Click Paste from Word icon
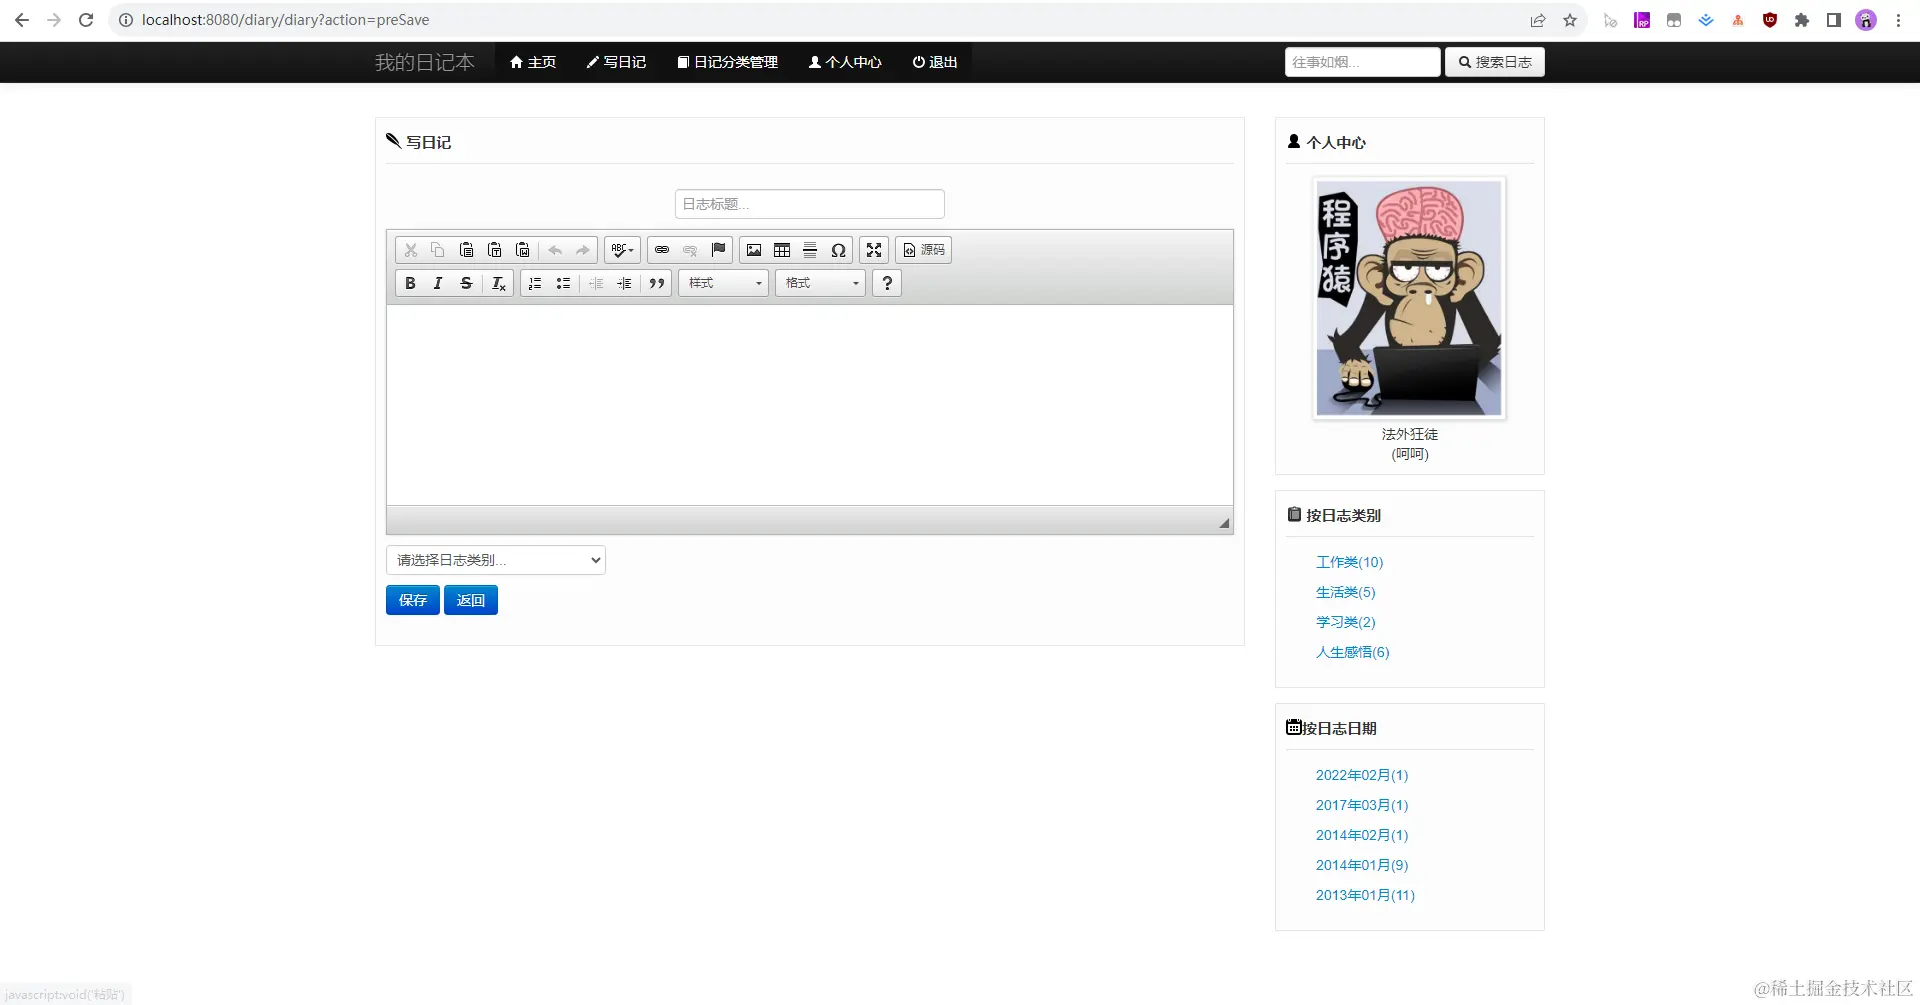 click(x=522, y=250)
